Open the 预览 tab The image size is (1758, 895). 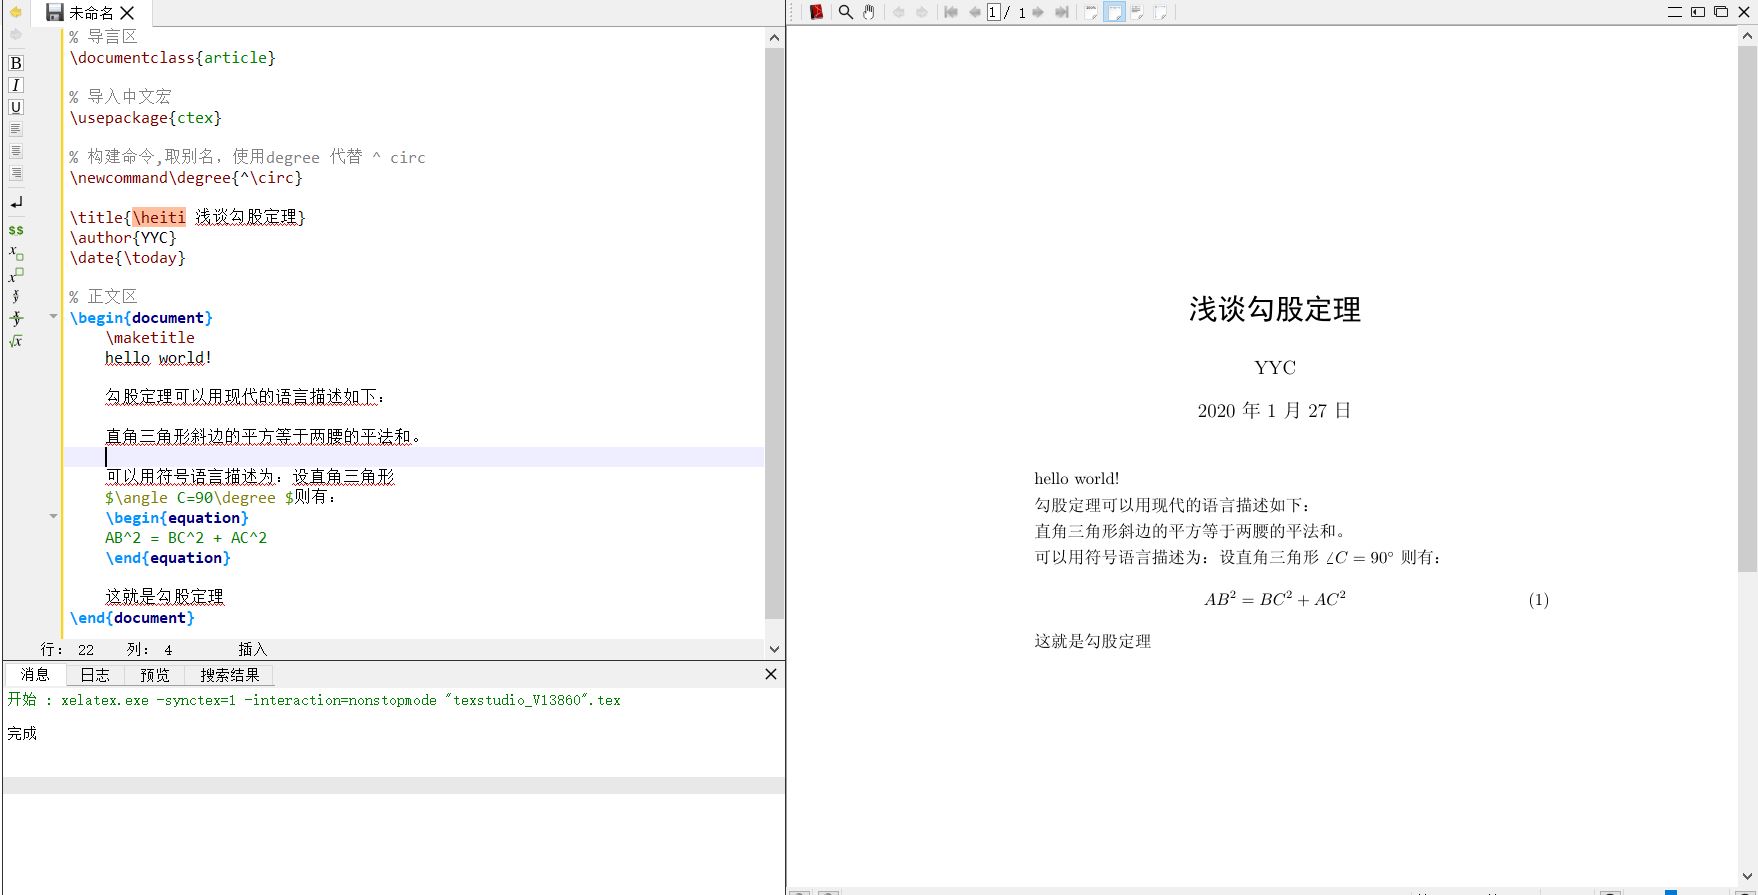pyautogui.click(x=155, y=675)
